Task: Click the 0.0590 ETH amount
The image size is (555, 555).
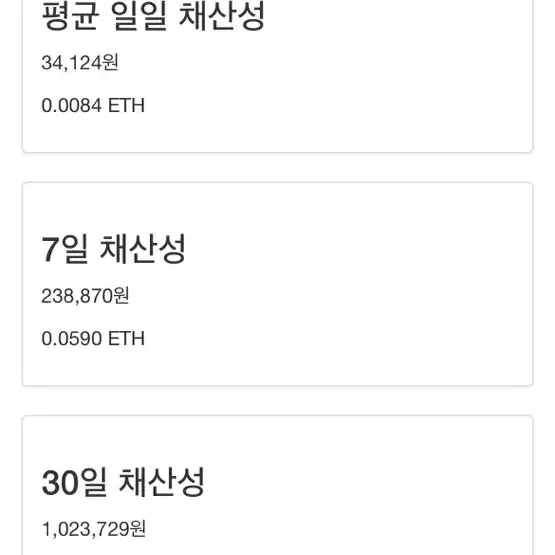Action: (x=93, y=338)
